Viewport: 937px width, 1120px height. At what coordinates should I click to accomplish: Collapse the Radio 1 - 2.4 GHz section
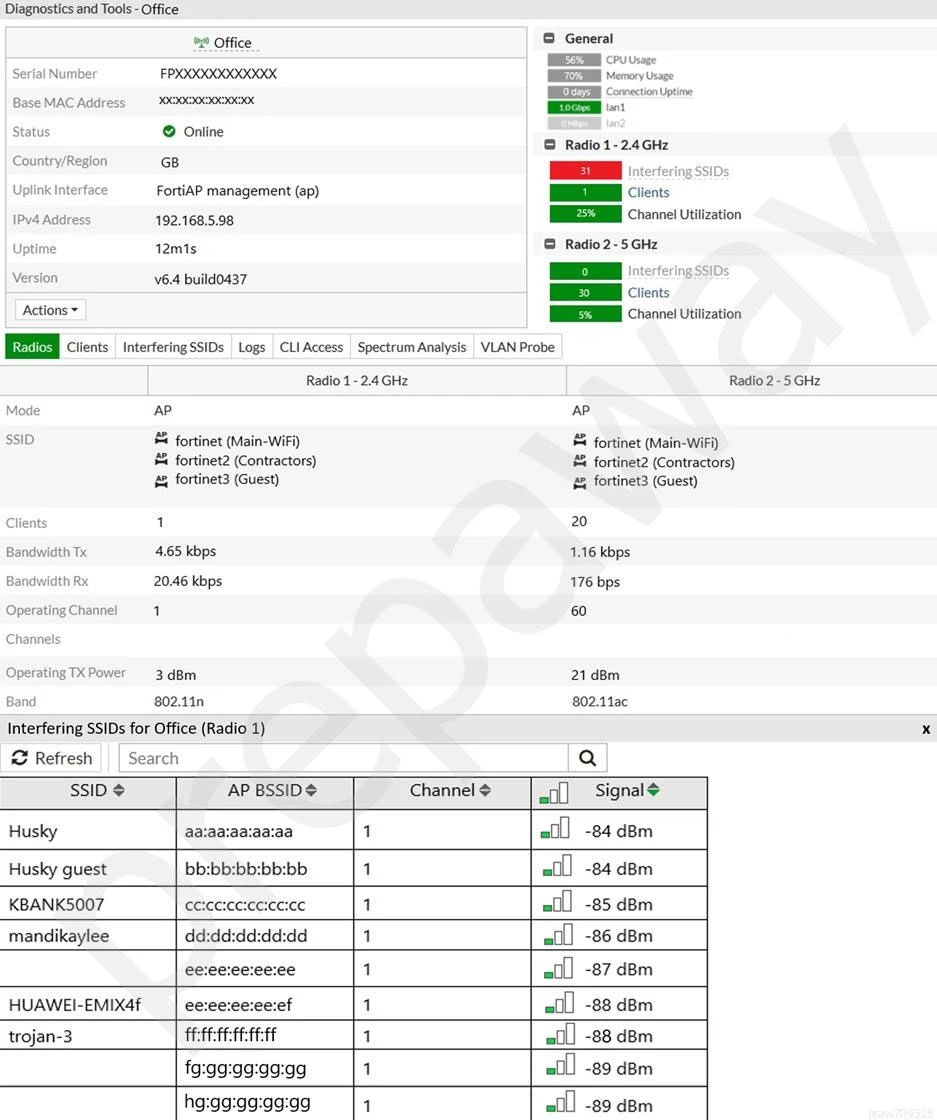(549, 145)
